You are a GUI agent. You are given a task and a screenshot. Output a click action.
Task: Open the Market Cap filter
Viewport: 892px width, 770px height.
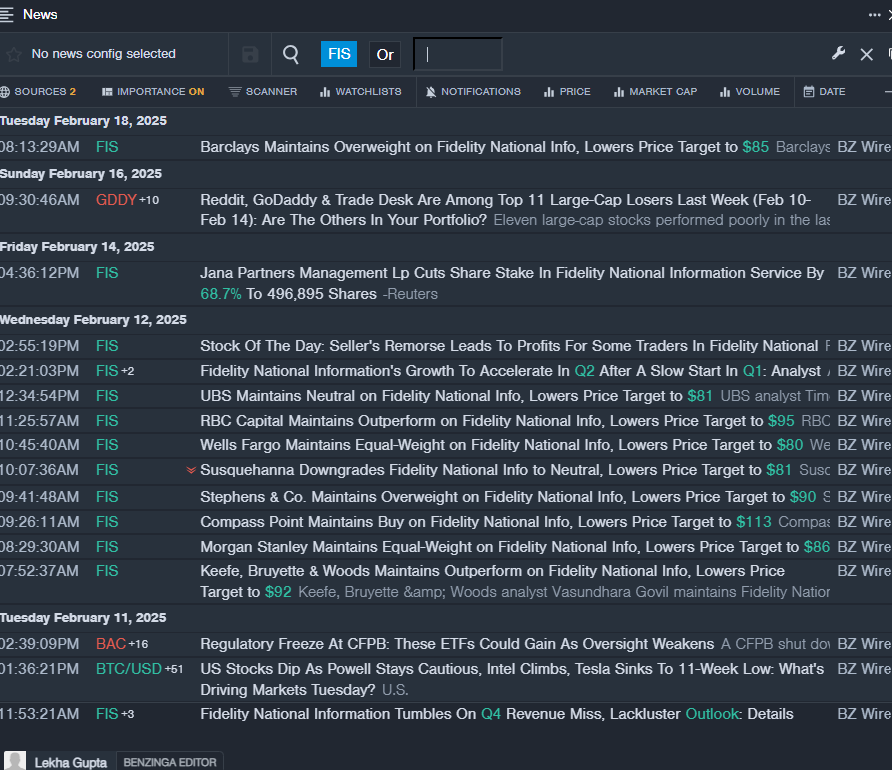654,92
